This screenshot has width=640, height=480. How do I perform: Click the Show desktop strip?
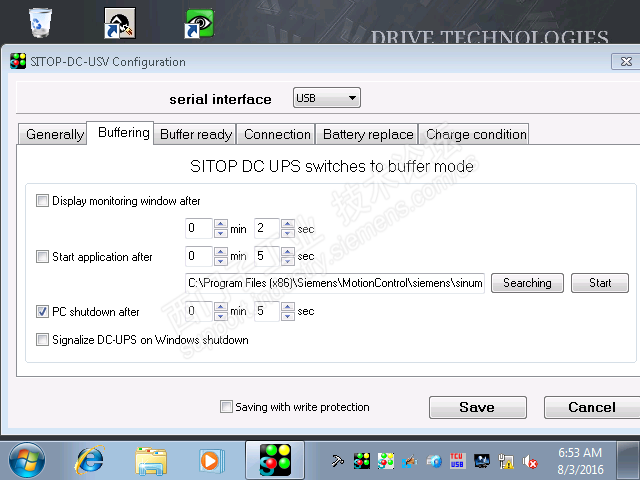(x=628, y=460)
